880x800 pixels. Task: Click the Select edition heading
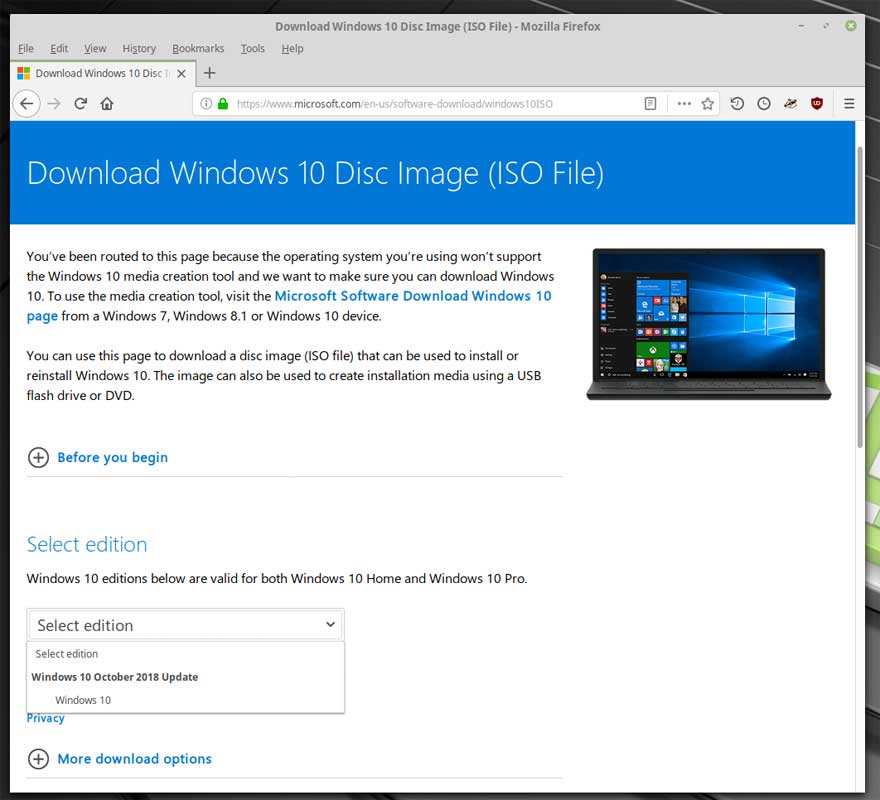(87, 544)
